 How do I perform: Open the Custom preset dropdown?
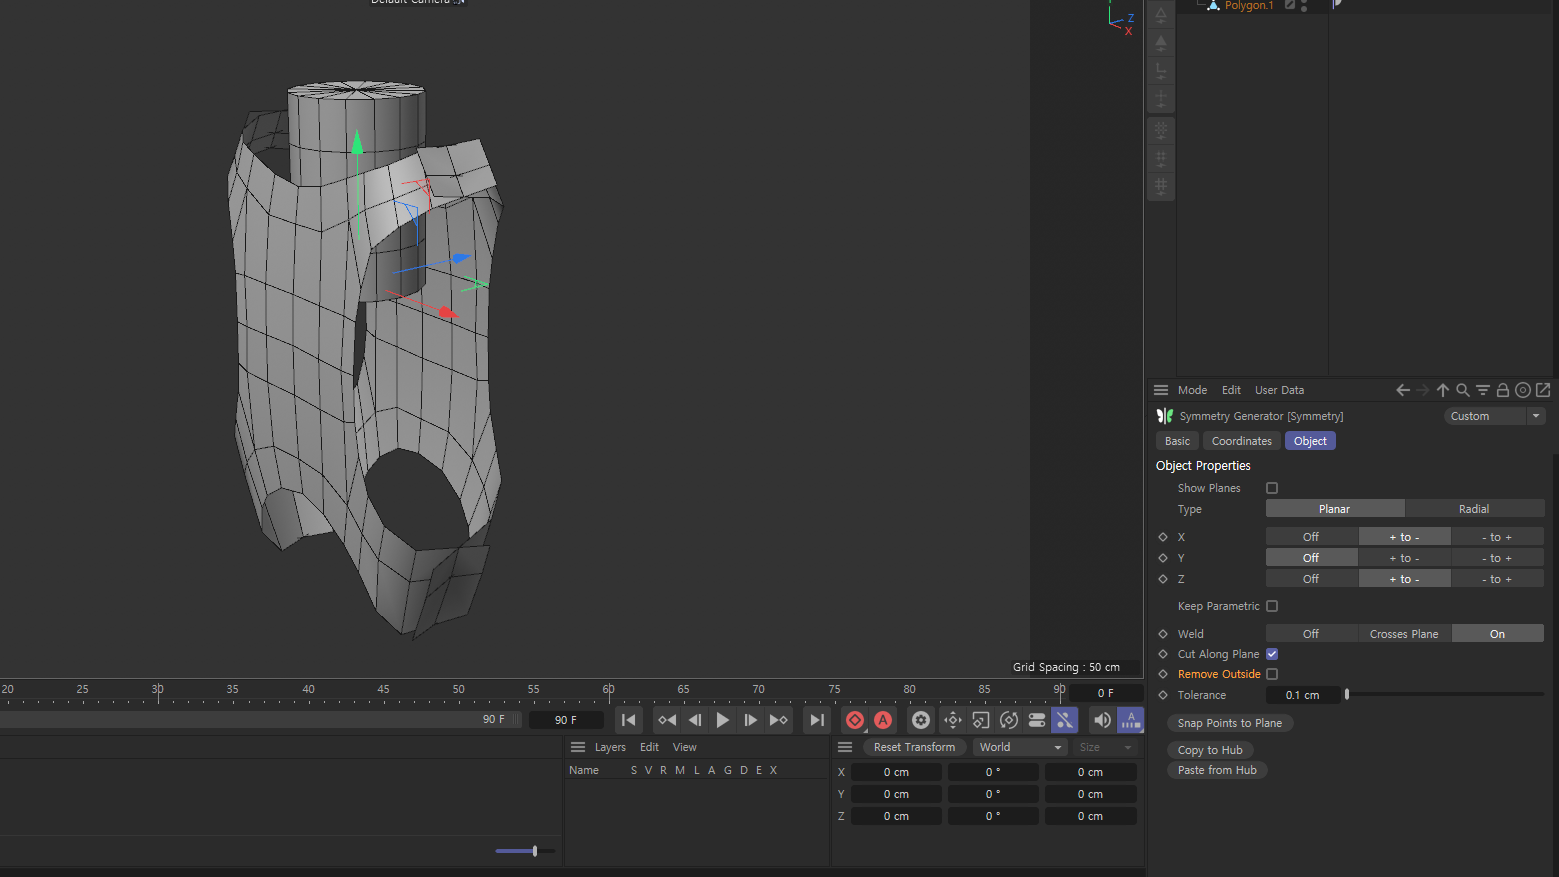tap(1495, 416)
